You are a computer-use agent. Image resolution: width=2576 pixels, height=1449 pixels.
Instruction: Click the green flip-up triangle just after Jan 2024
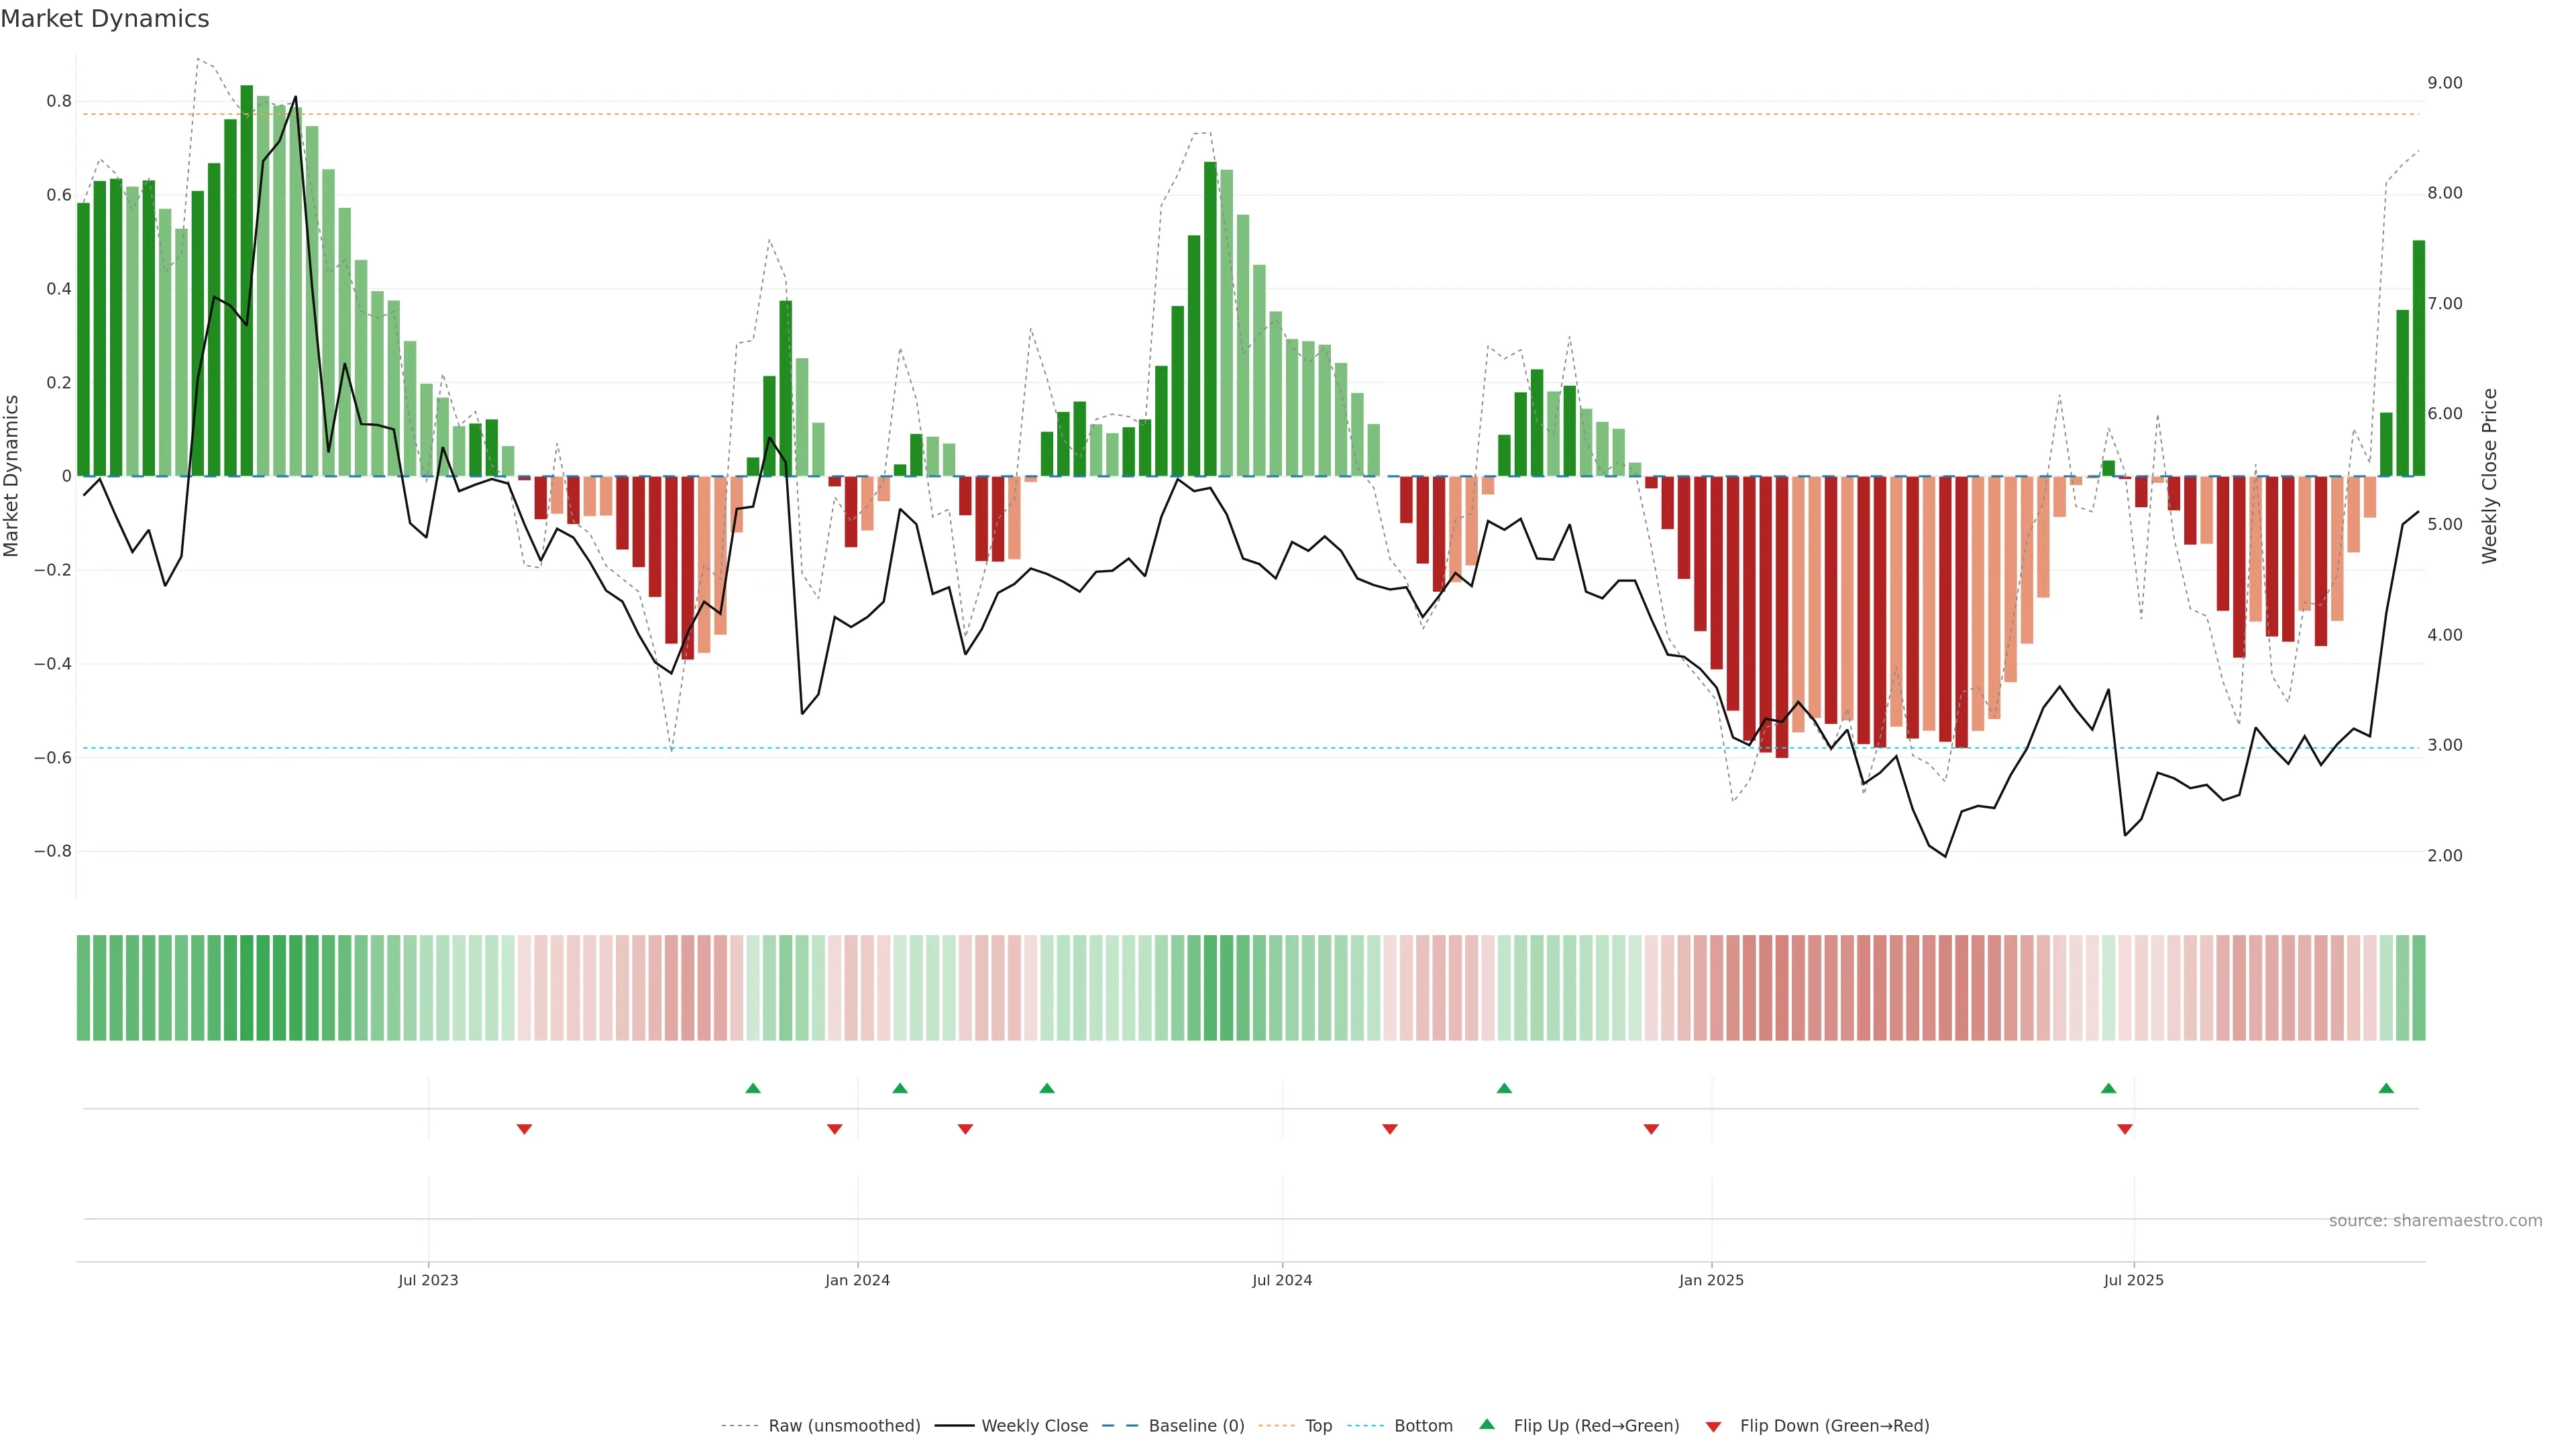[900, 1088]
